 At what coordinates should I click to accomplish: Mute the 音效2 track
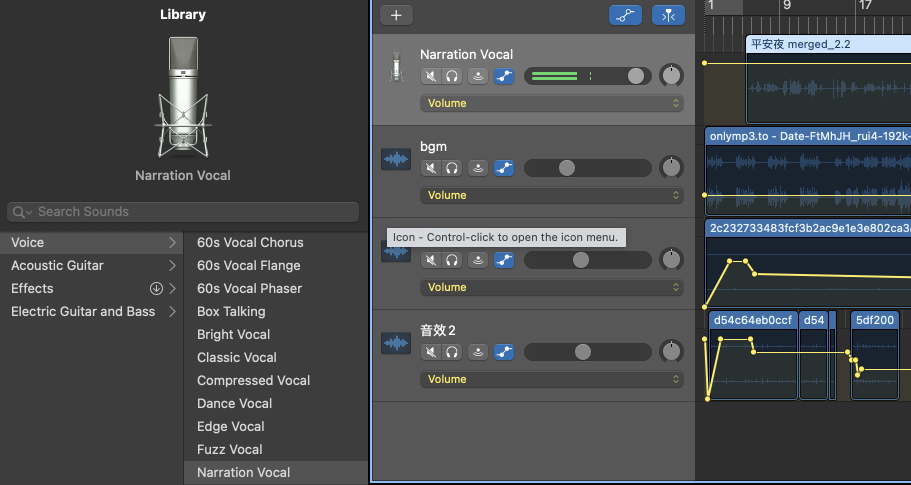(431, 352)
